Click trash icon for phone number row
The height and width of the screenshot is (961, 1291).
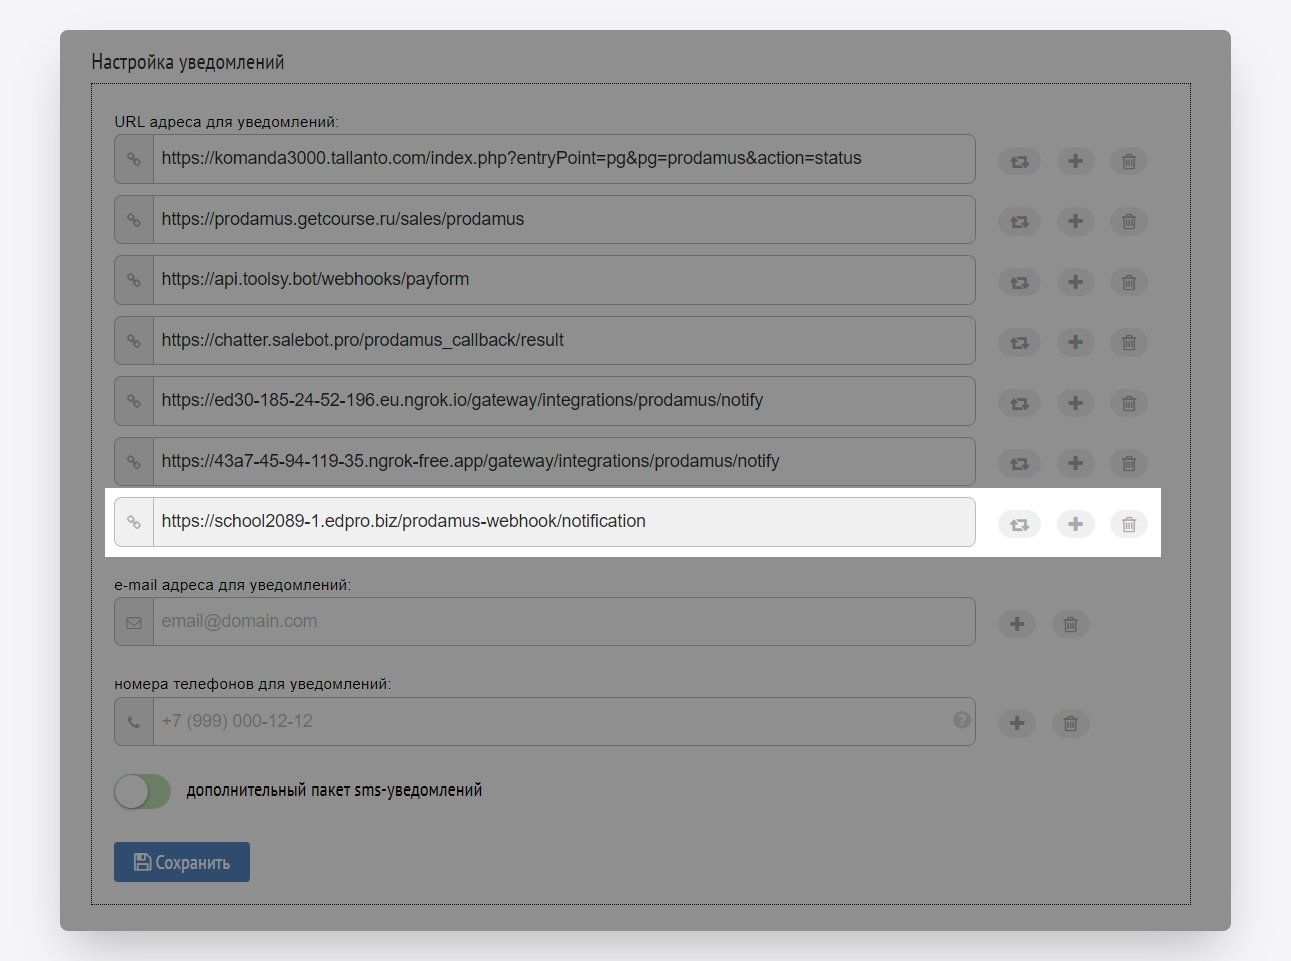(1070, 723)
